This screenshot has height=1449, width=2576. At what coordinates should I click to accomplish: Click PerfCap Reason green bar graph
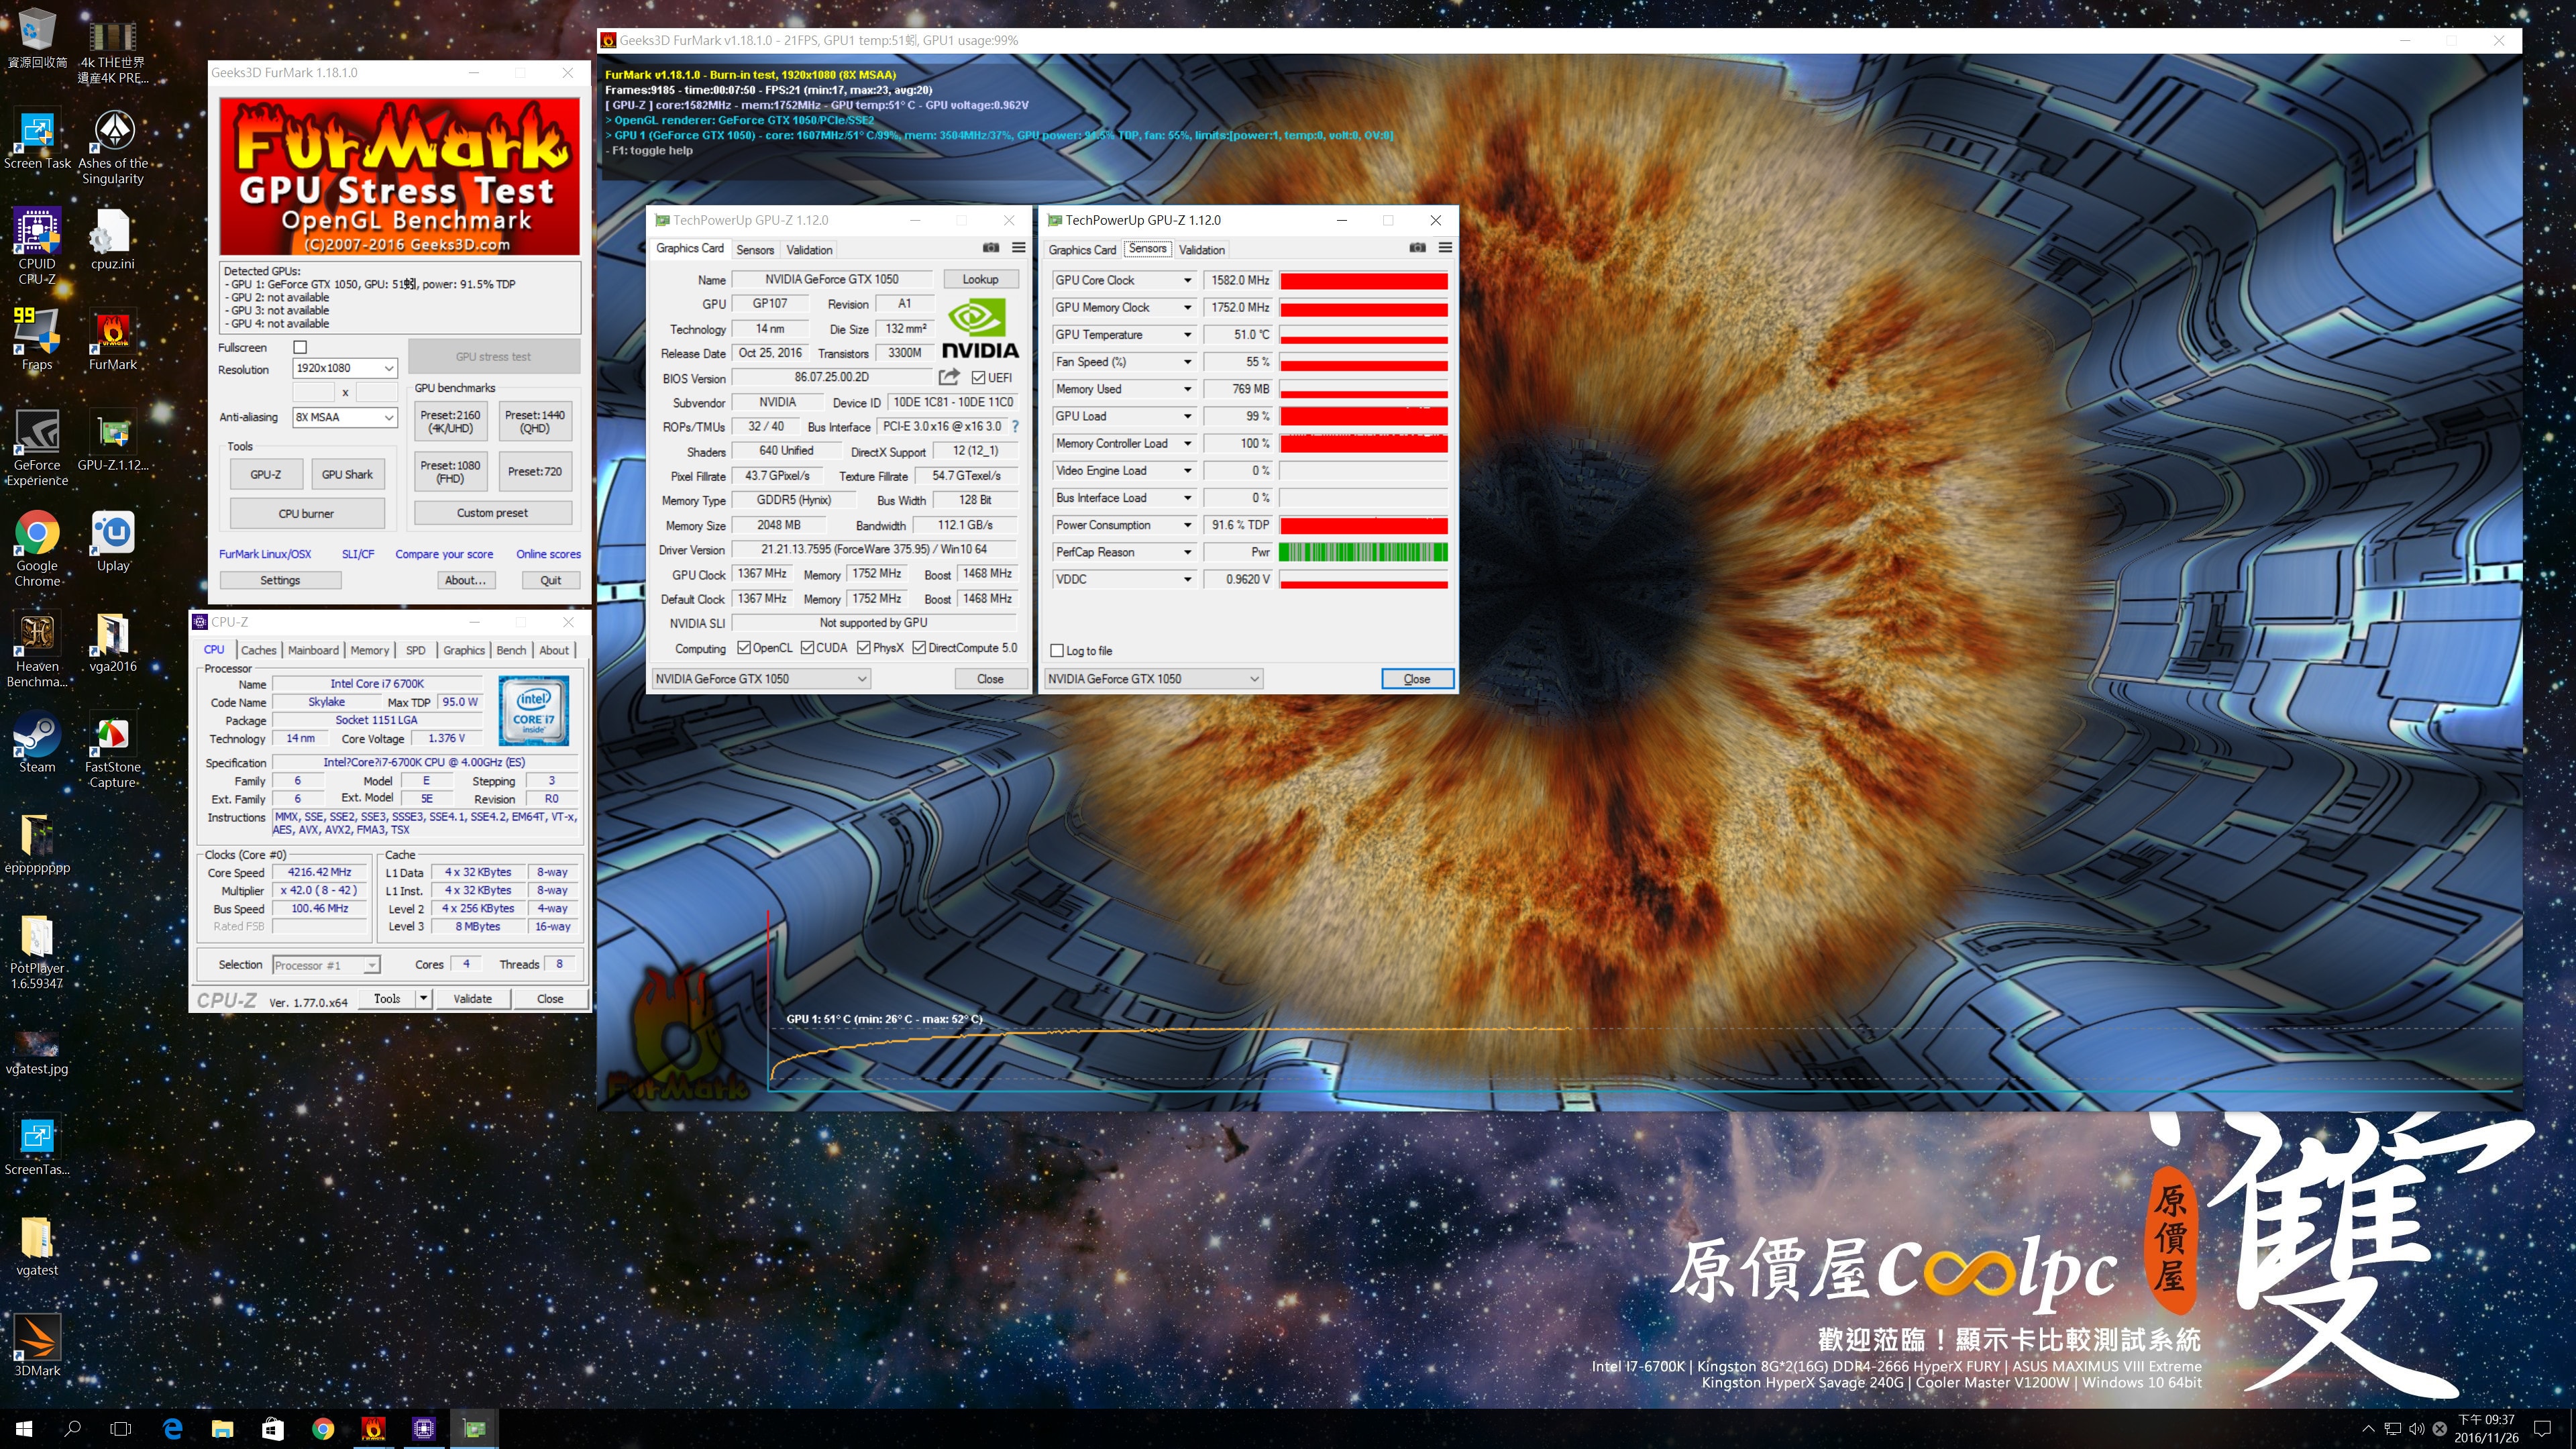pyautogui.click(x=1363, y=552)
